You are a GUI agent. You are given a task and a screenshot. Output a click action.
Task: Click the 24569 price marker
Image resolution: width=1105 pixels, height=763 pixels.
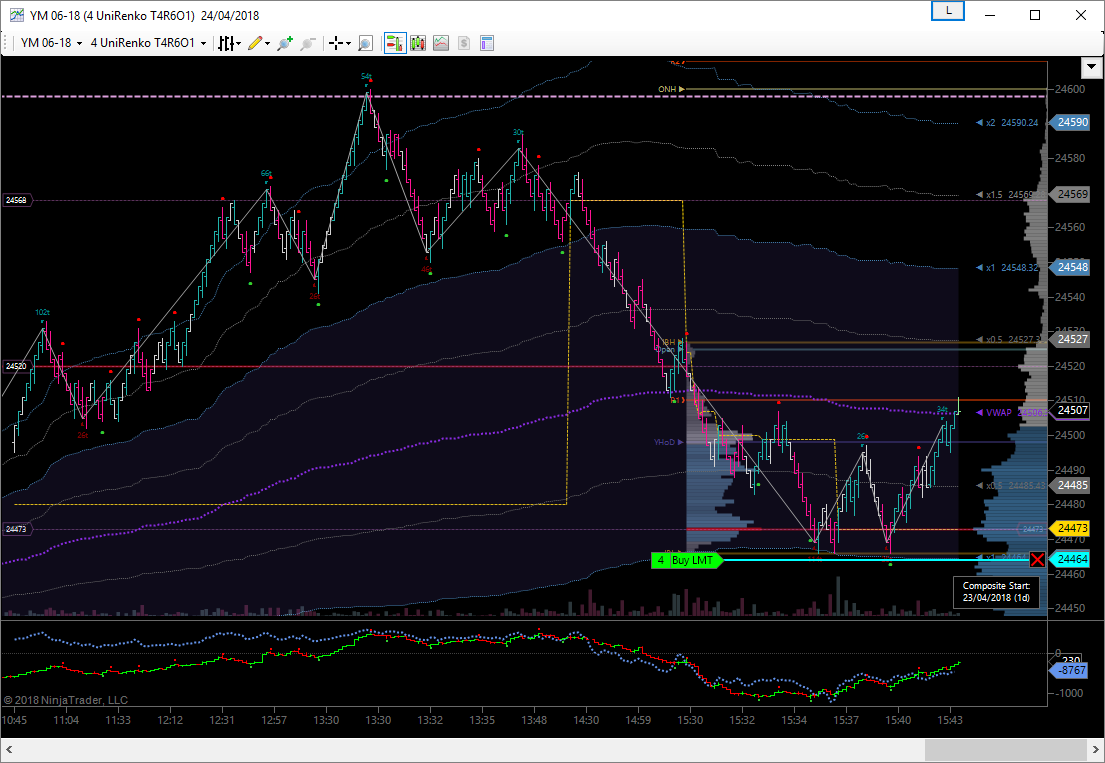1069,194
